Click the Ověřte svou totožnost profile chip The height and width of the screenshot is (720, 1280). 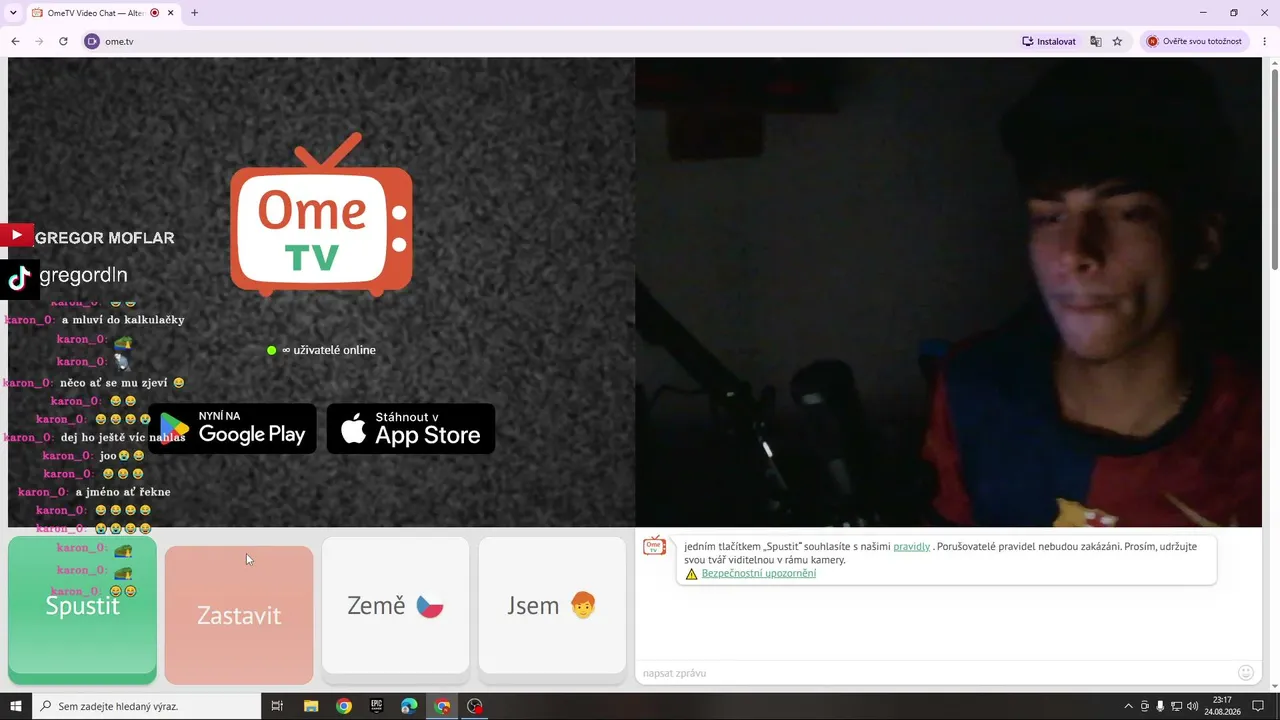click(1194, 41)
